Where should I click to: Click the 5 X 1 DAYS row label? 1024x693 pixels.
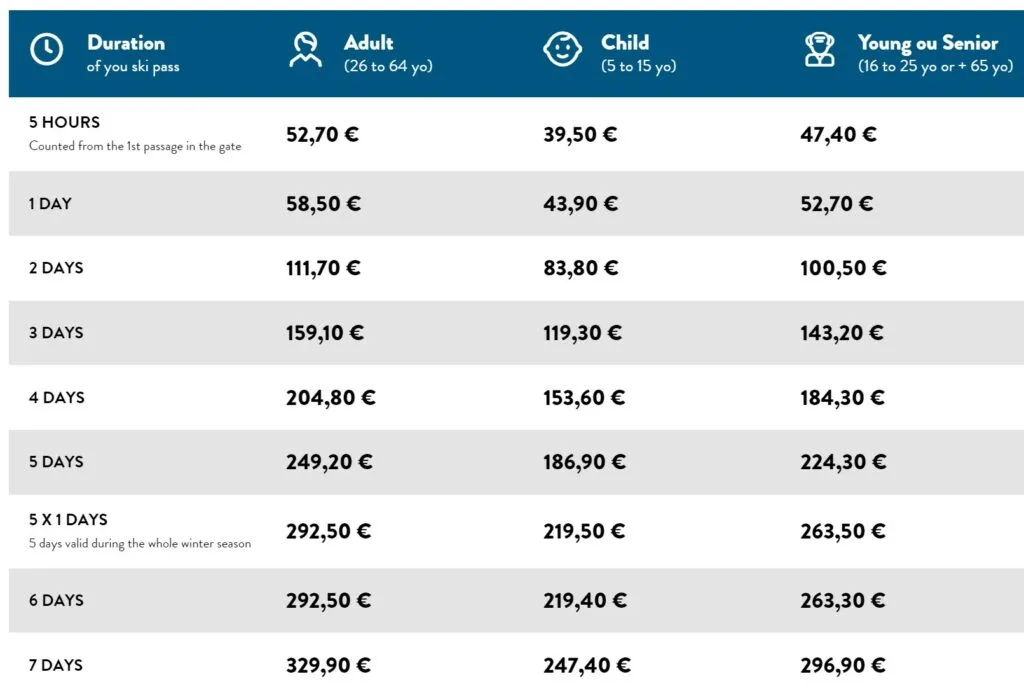(x=68, y=520)
